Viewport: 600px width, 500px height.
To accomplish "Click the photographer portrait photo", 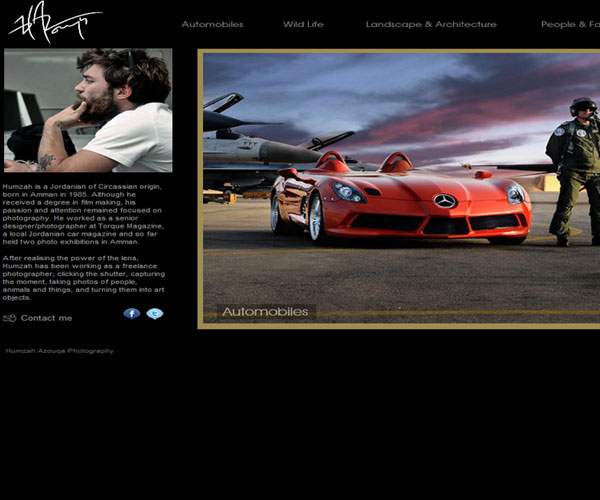I will [88, 110].
